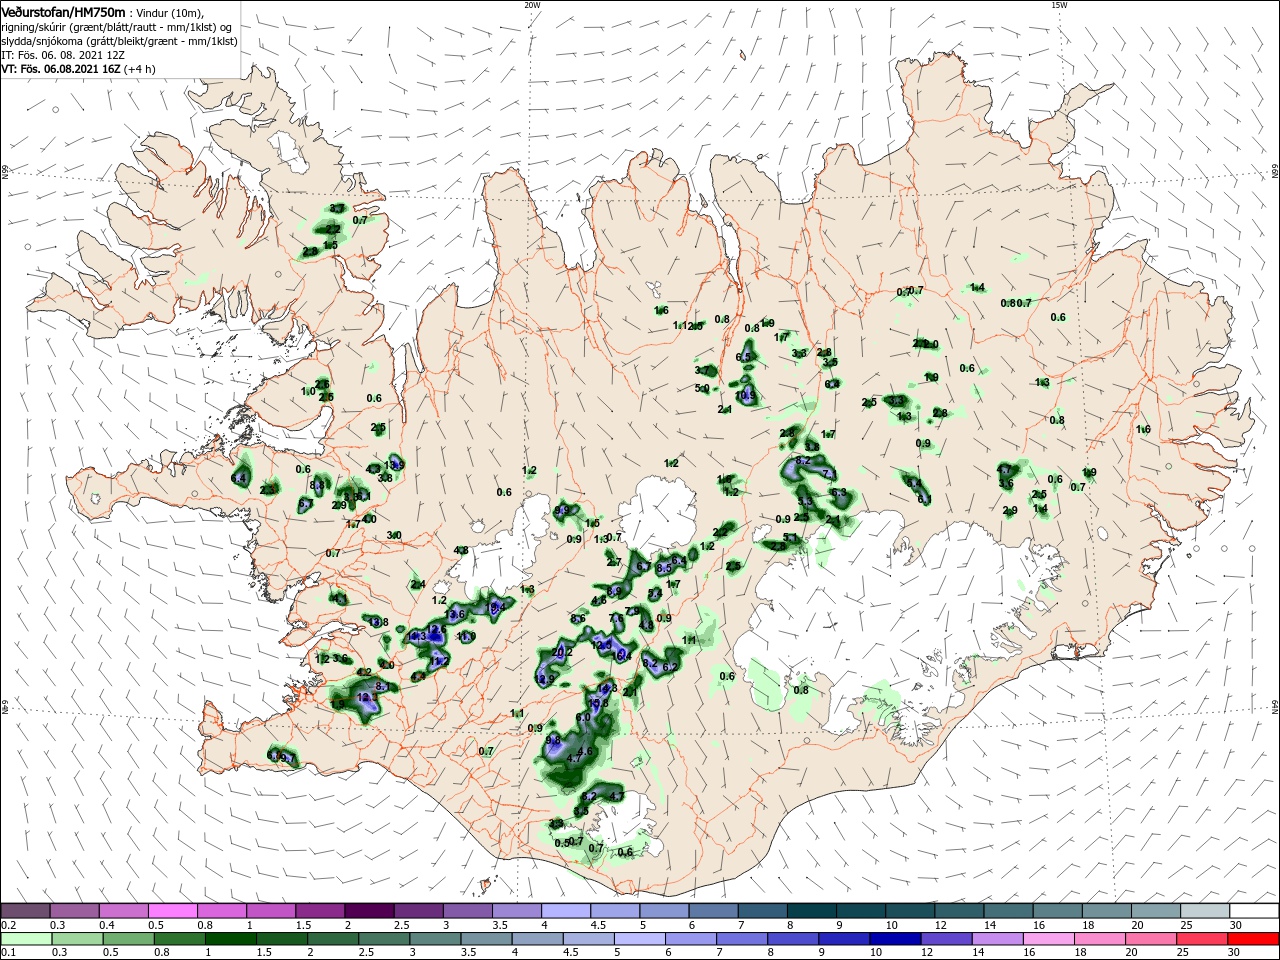The height and width of the screenshot is (960, 1280).
Task: Select upper legend swatch between 12 and 14
Action: tap(958, 910)
